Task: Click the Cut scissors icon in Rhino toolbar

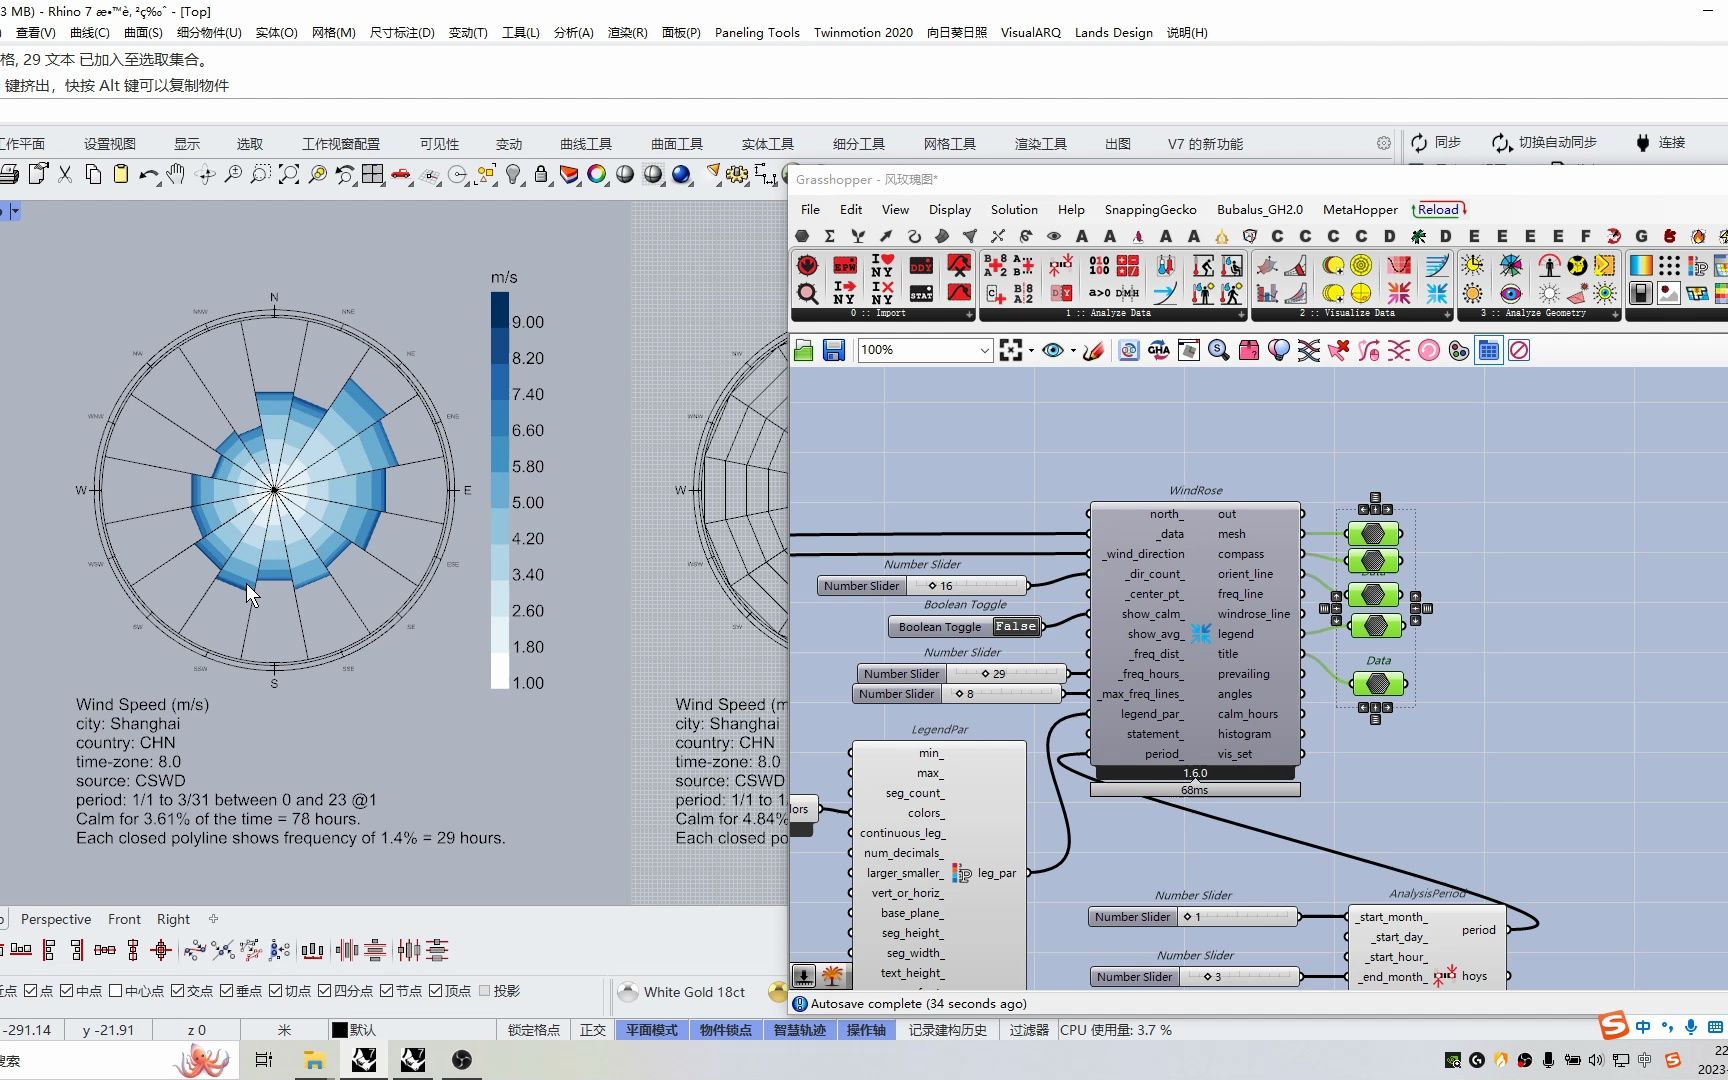Action: point(65,174)
